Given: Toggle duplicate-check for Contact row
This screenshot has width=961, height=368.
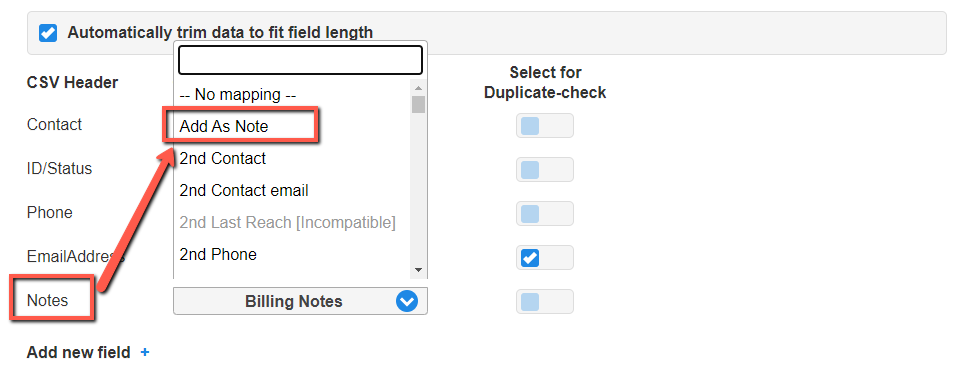Looking at the screenshot, I should tap(544, 126).
